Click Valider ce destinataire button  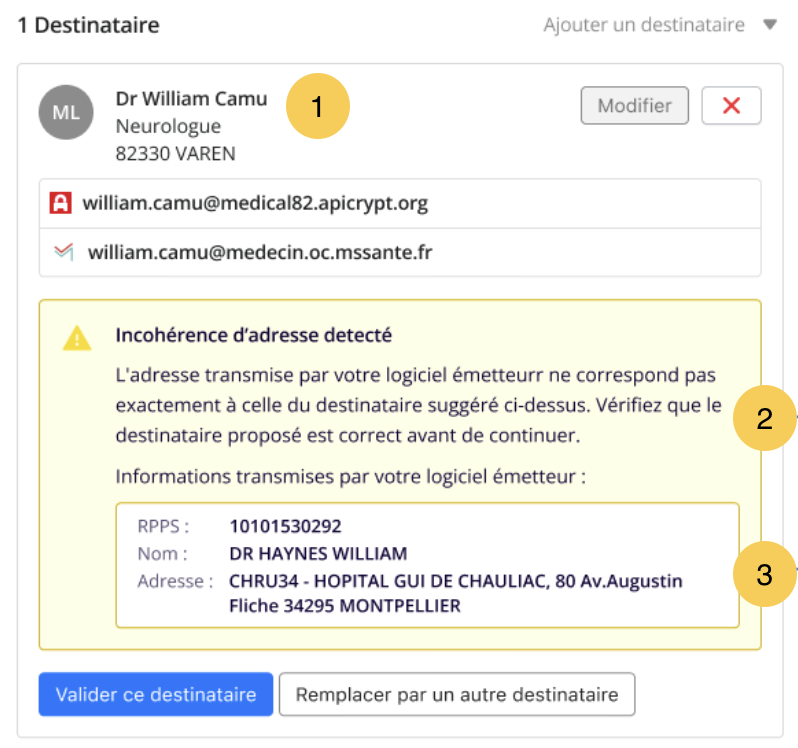(x=156, y=695)
